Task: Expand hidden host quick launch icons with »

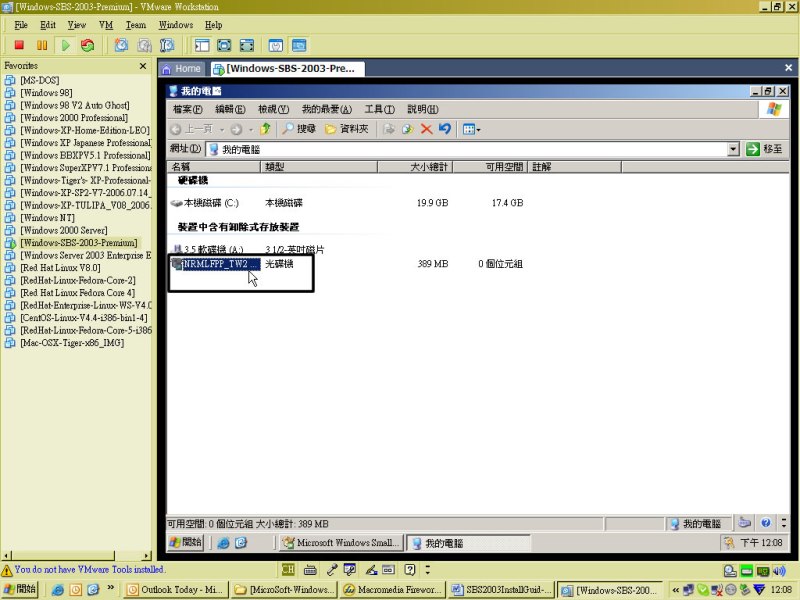Action: pyautogui.click(x=110, y=589)
